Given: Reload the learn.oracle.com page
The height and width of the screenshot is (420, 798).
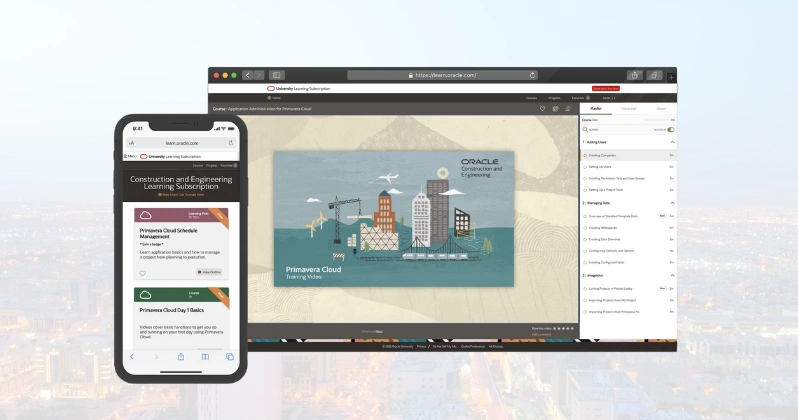Looking at the screenshot, I should click(x=532, y=75).
